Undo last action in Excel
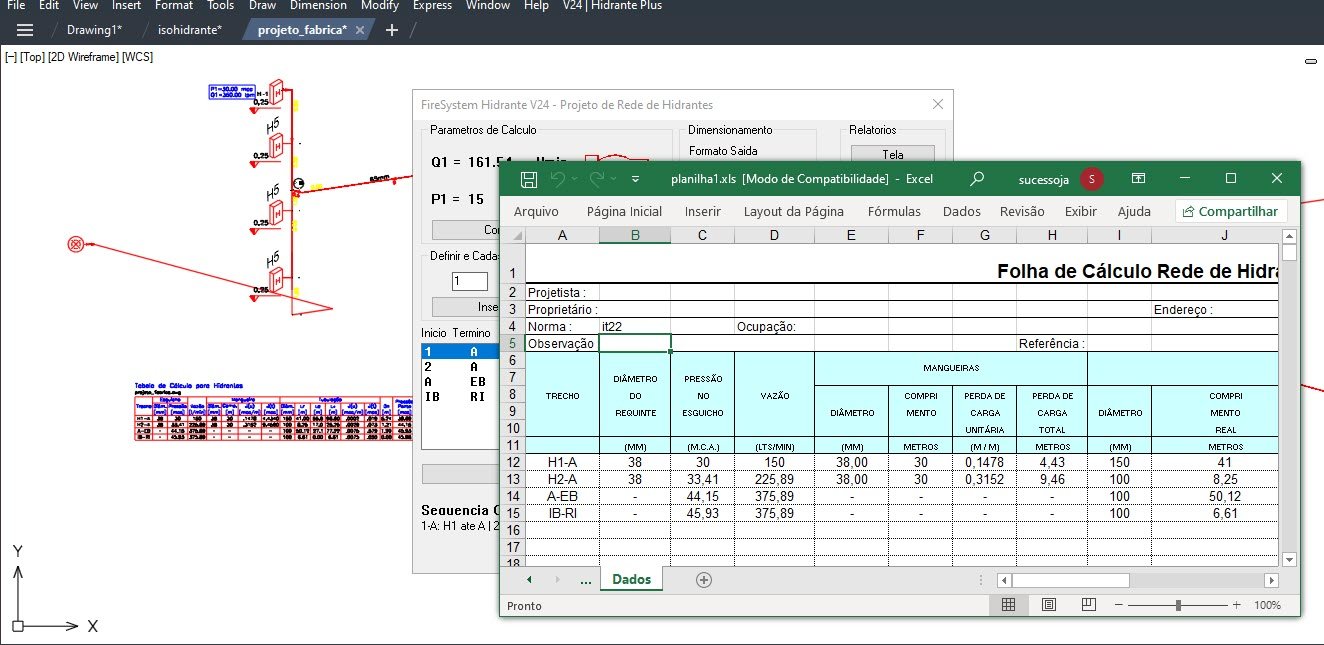Viewport: 1324px width, 645px height. click(x=558, y=179)
